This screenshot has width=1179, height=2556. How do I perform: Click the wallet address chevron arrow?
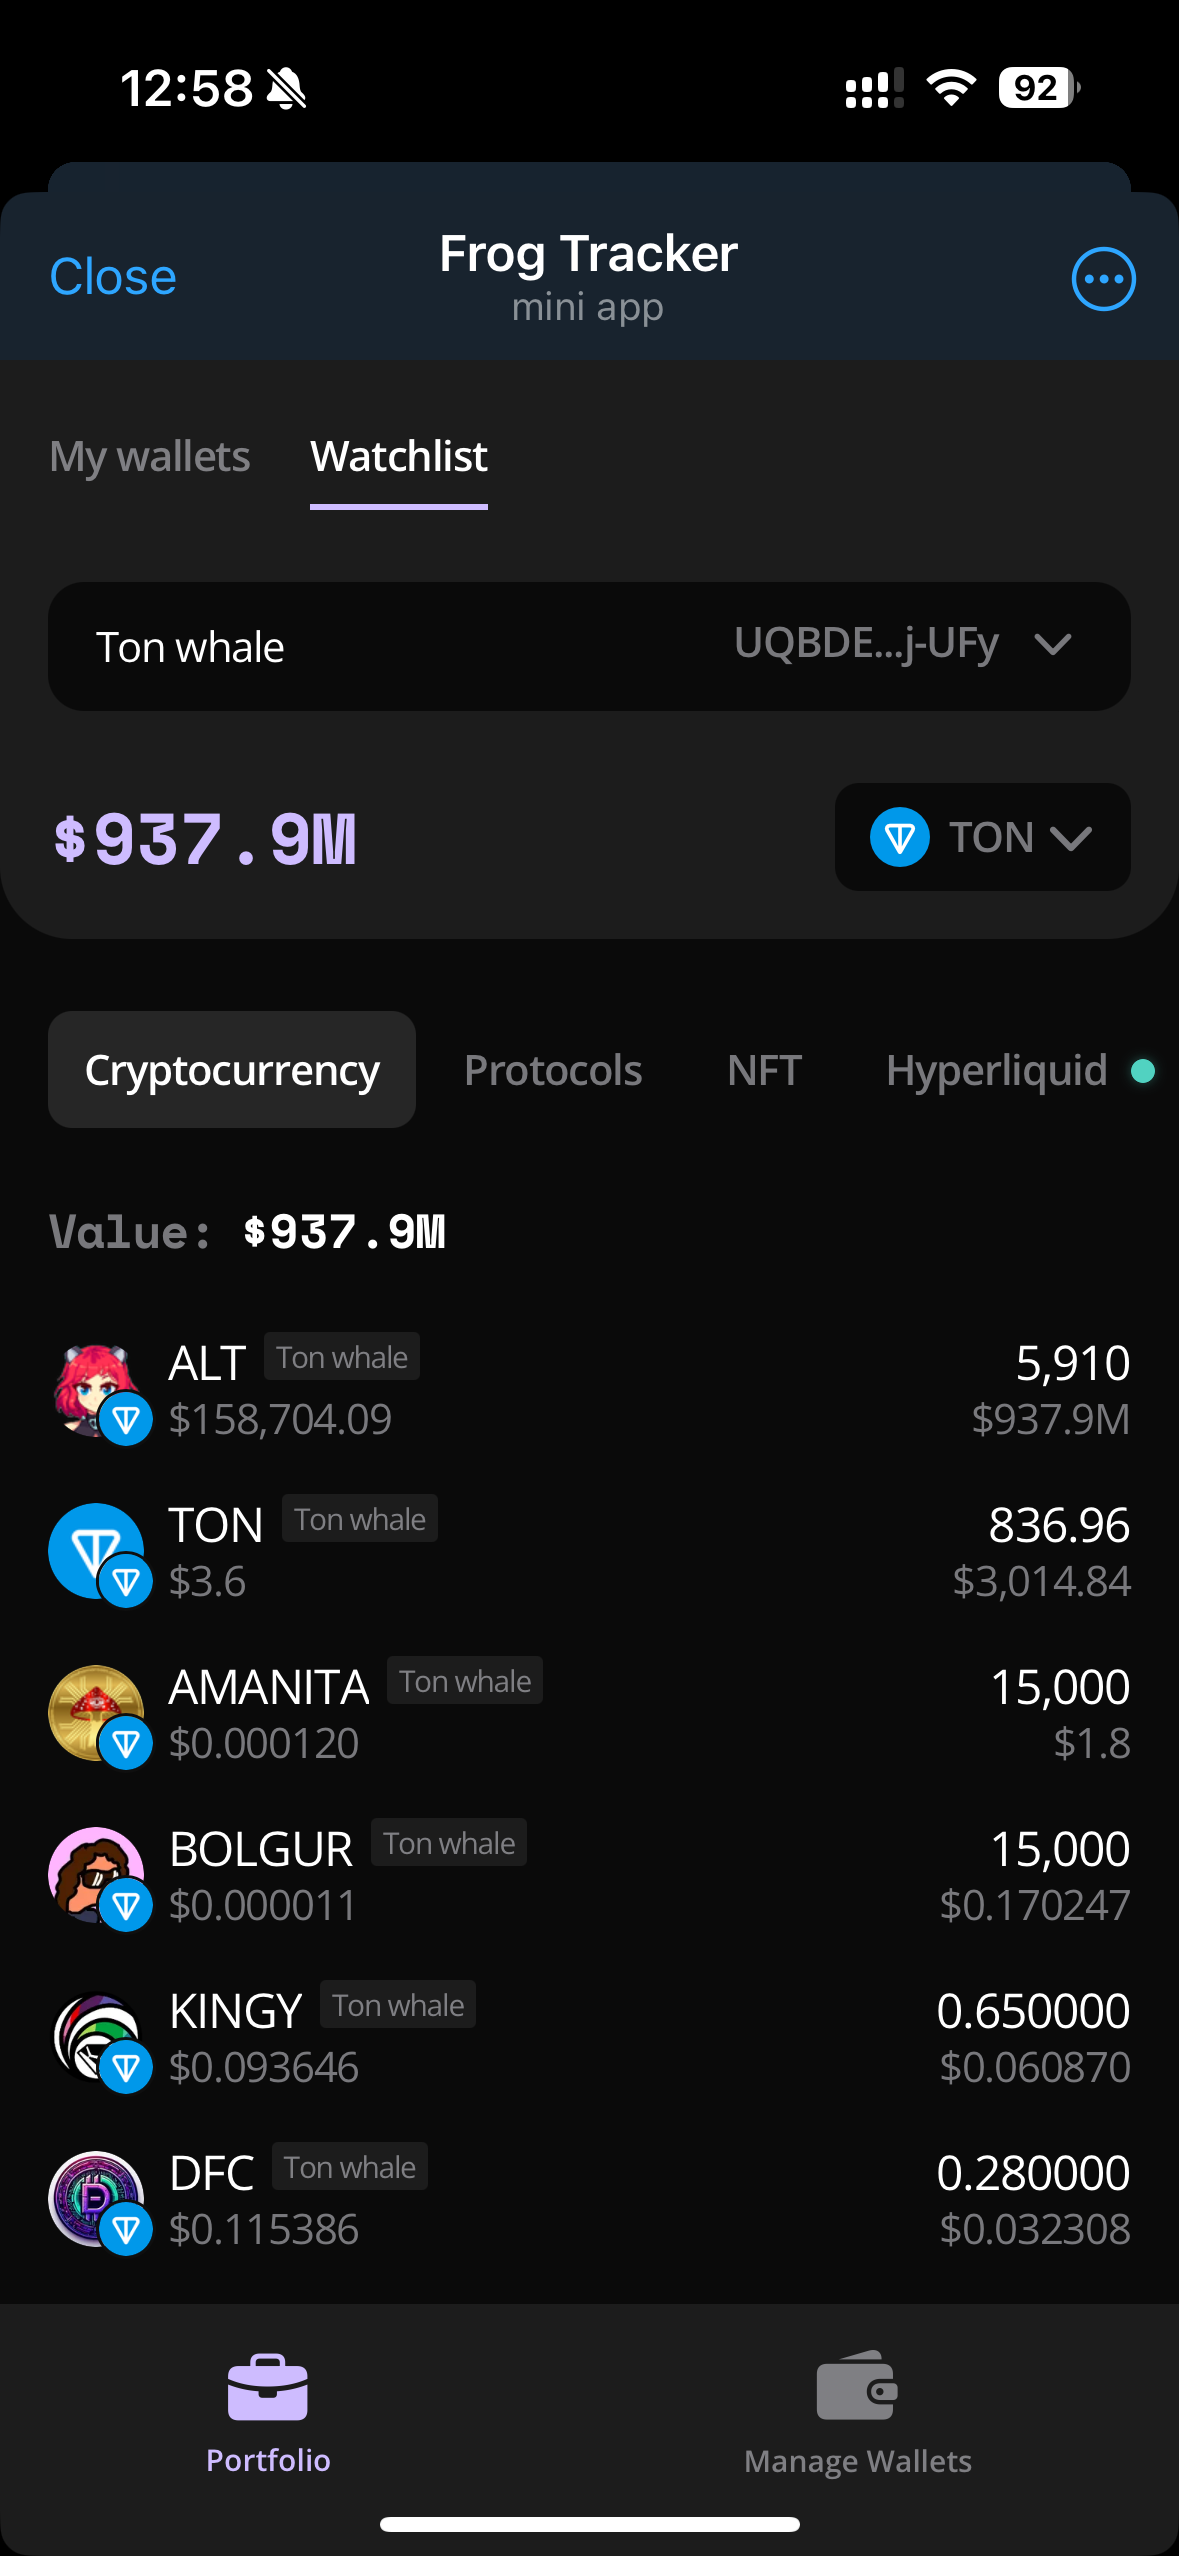click(1053, 645)
